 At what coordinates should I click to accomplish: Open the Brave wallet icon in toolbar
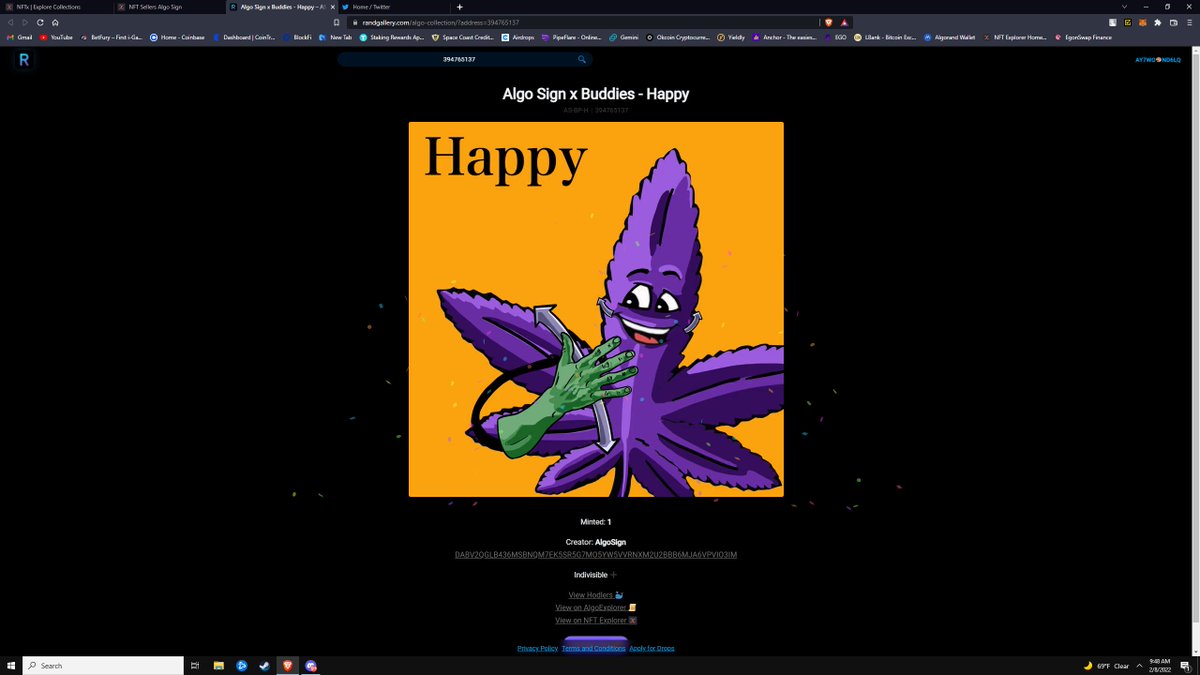tap(1172, 22)
